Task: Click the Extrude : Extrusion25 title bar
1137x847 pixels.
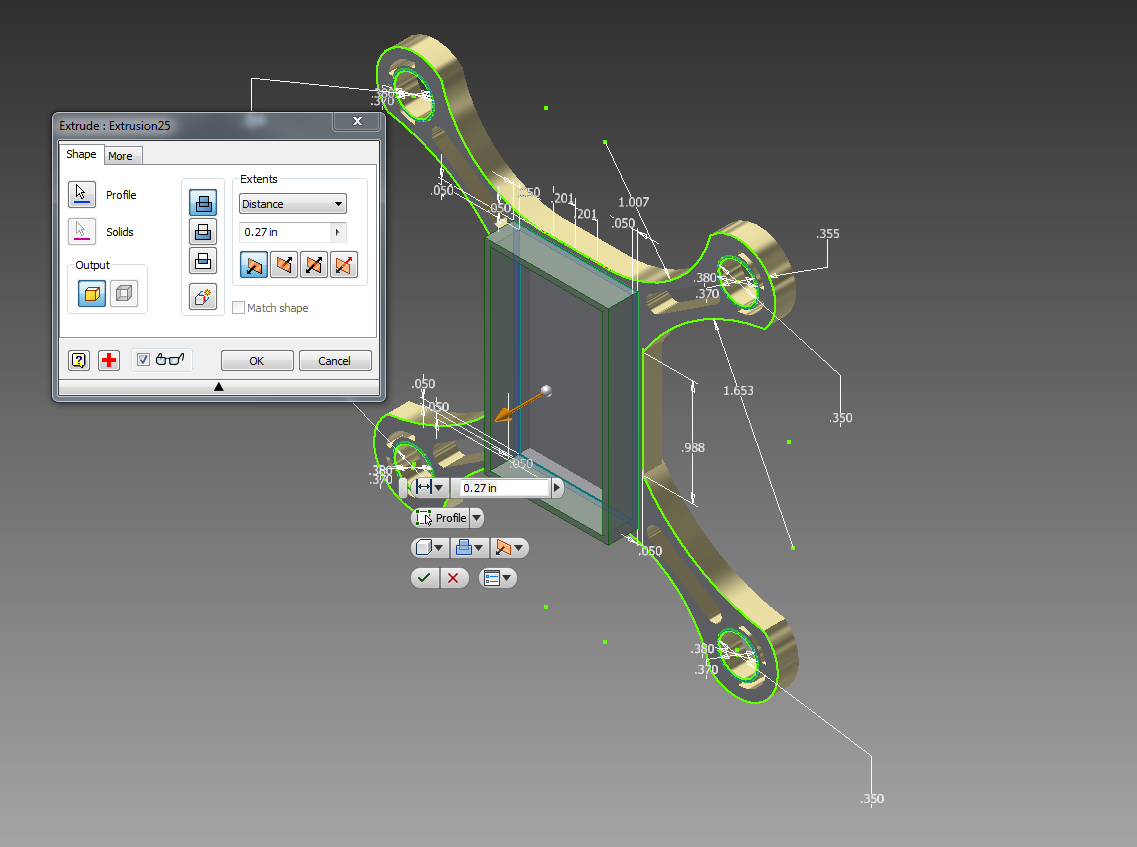Action: tap(194, 125)
